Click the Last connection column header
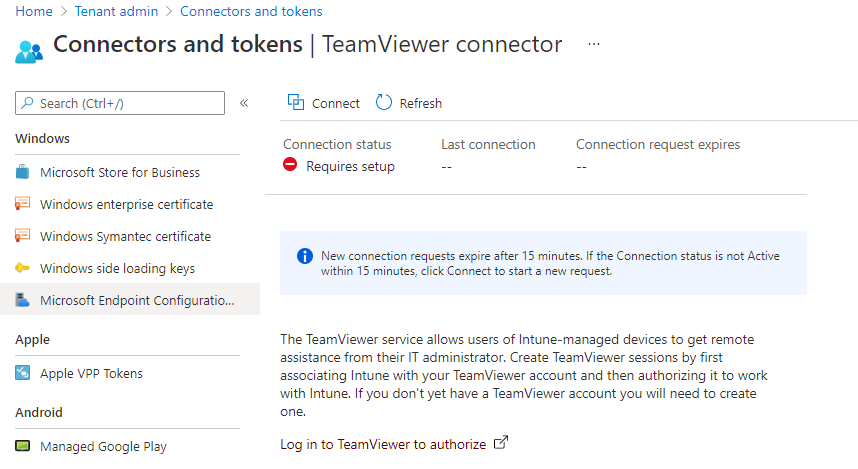858x469 pixels. click(488, 144)
